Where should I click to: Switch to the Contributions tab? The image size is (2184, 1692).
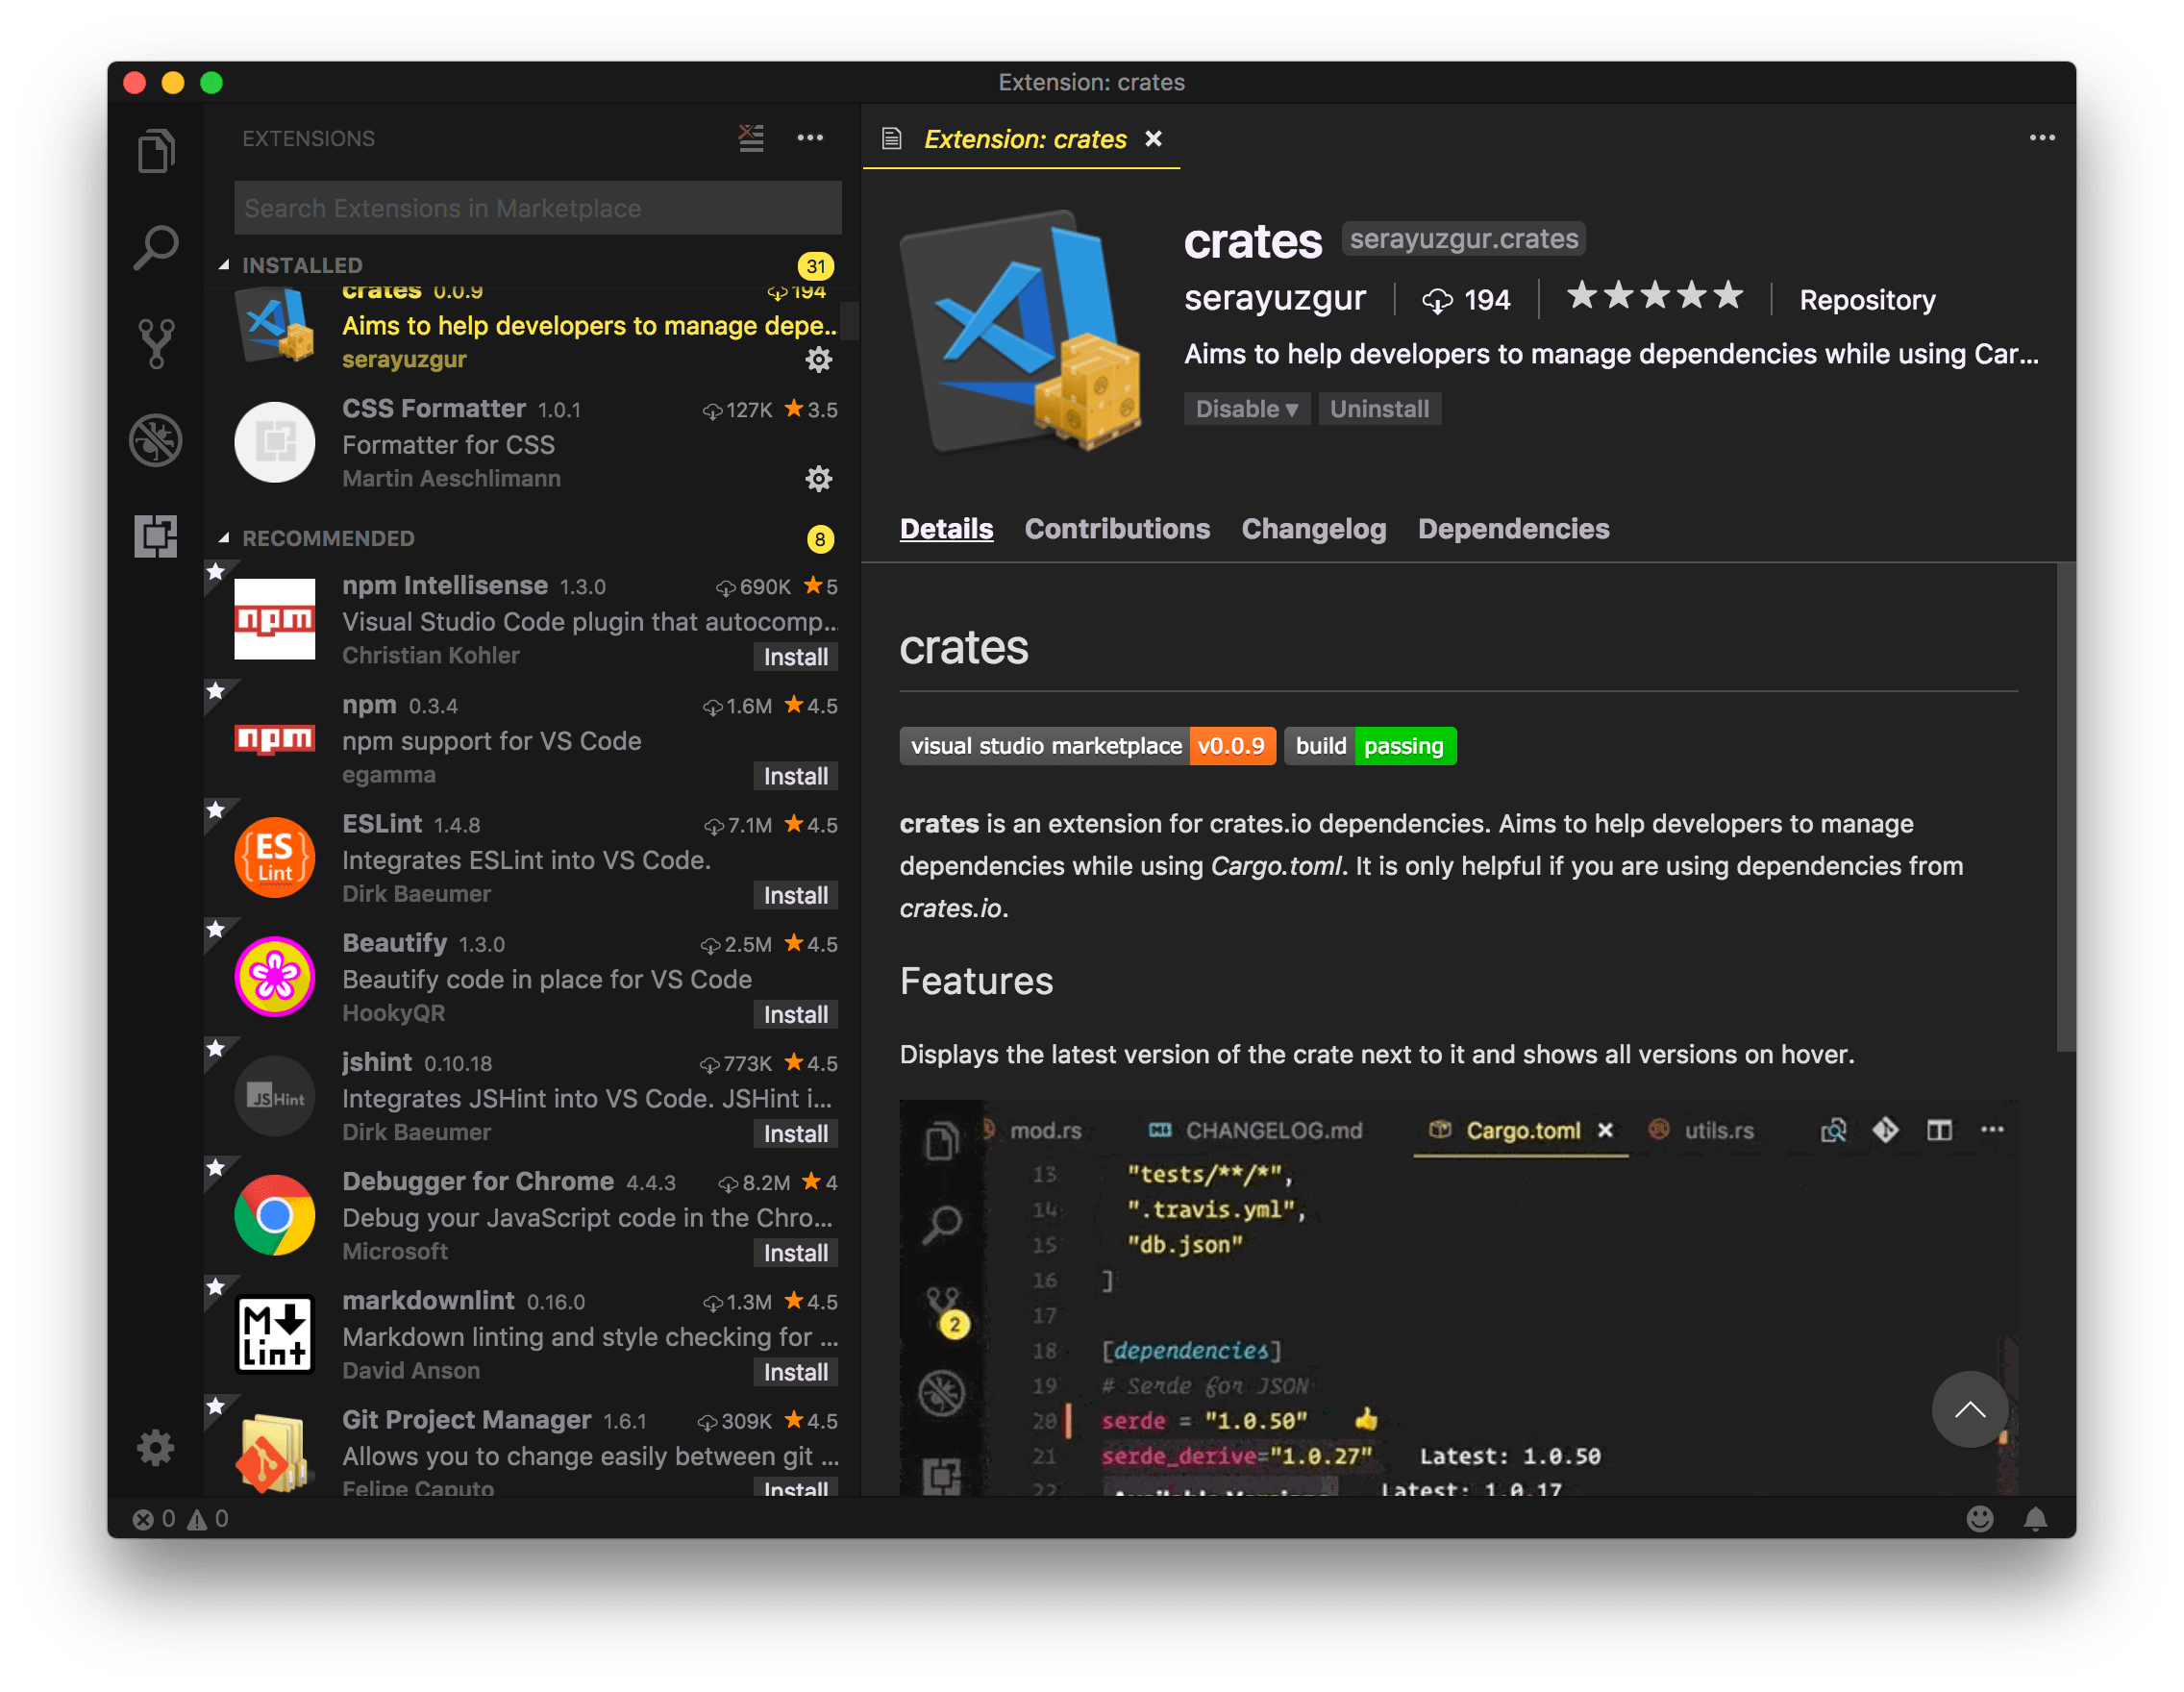1117,529
